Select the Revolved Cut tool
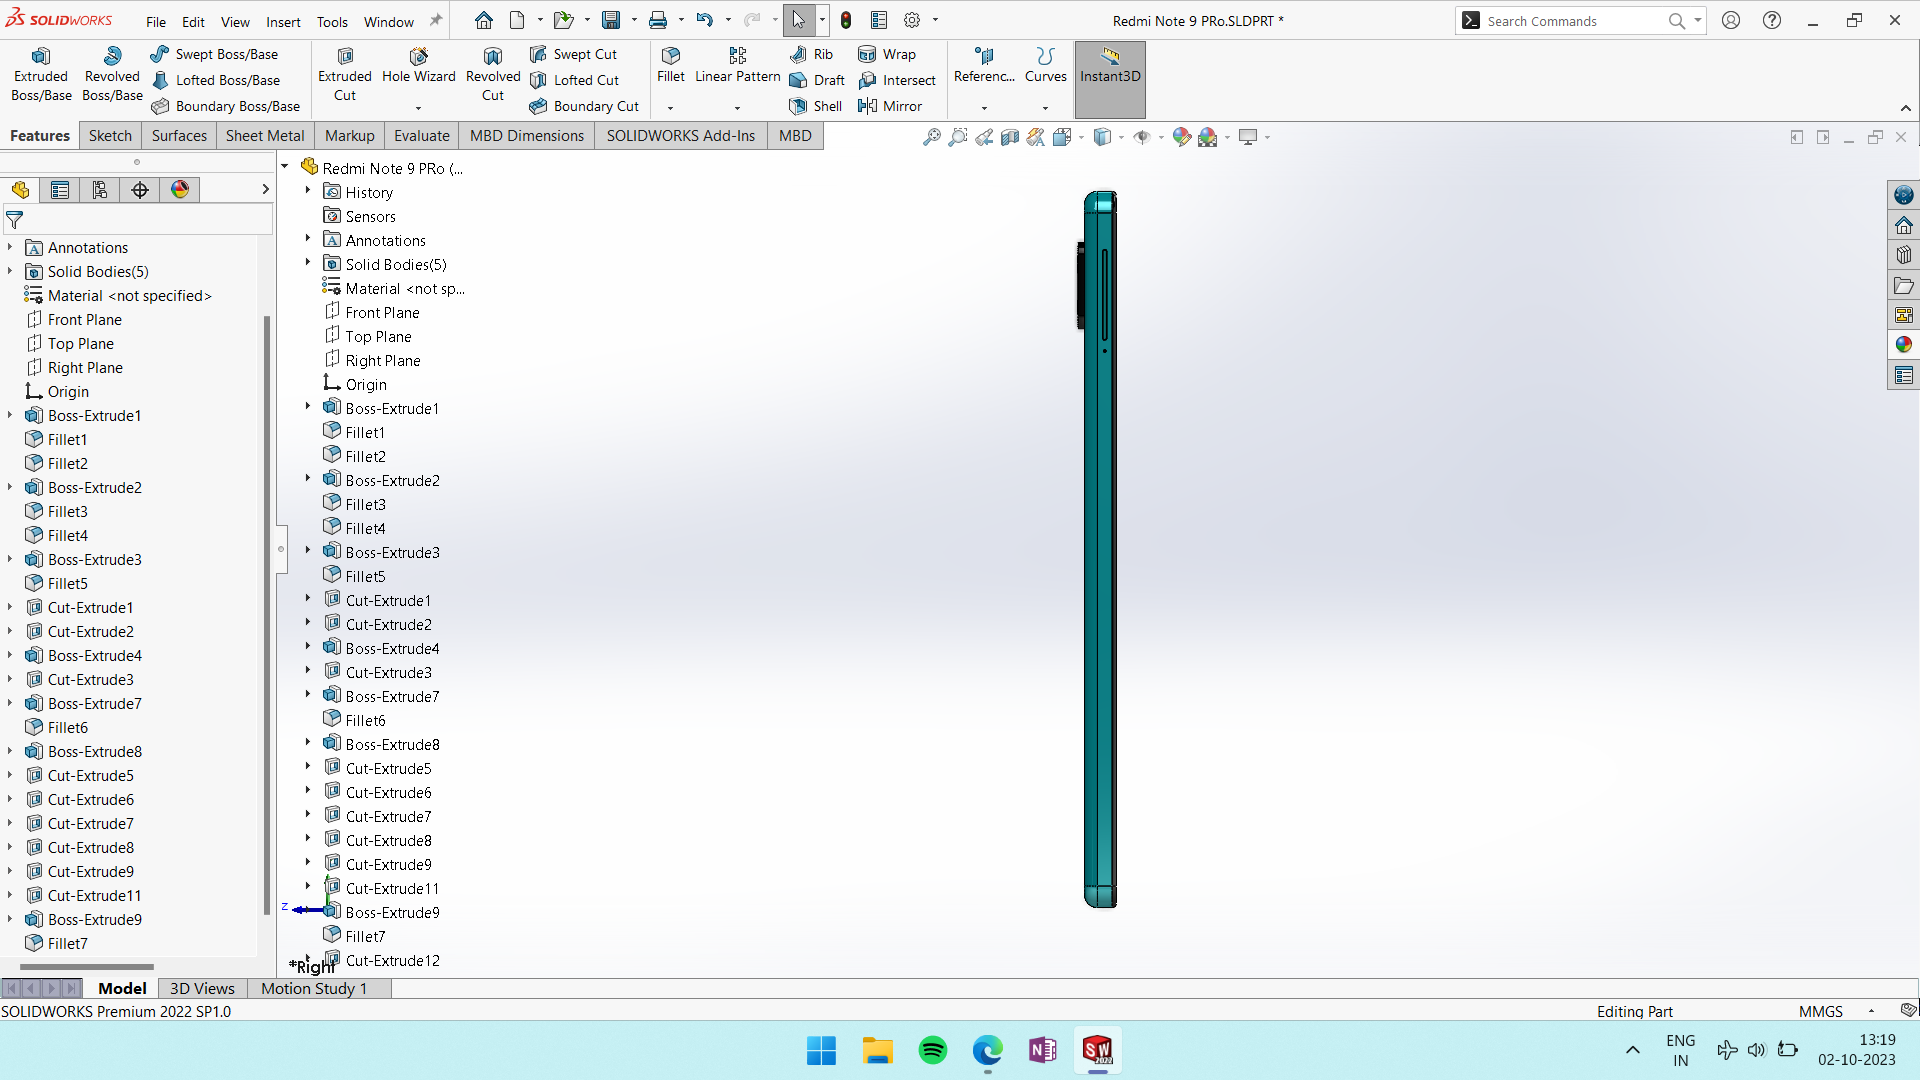Viewport: 1920px width, 1080px height. pyautogui.click(x=493, y=75)
